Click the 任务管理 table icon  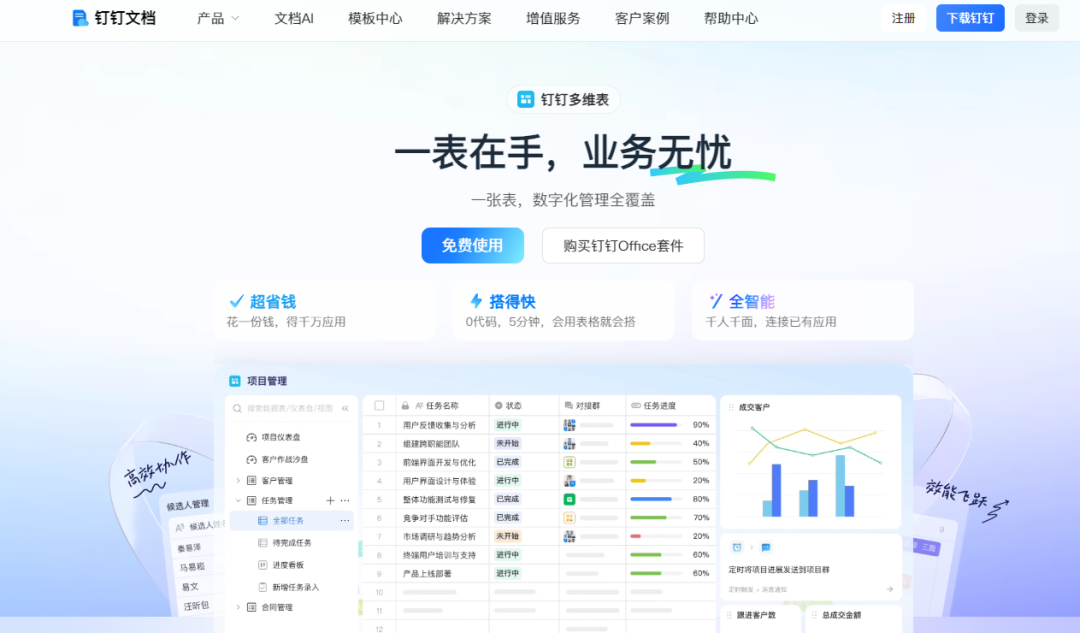pyautogui.click(x=251, y=501)
